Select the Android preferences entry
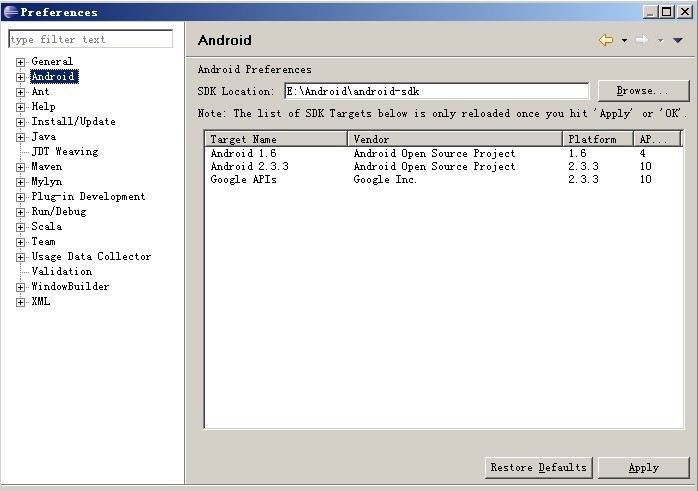 tap(54, 77)
